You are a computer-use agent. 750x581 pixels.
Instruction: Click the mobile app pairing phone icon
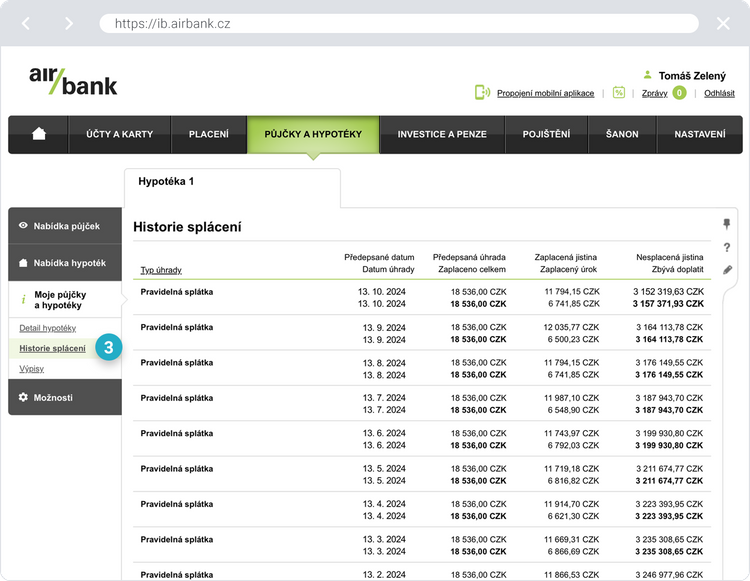482,93
